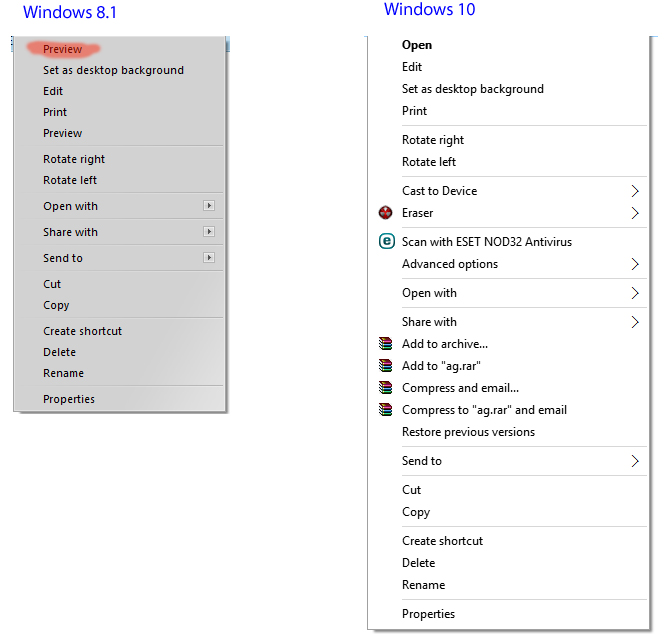Image resolution: width=671 pixels, height=634 pixels.
Task: Choose Delete in Windows 10 menu
Action: pyautogui.click(x=419, y=563)
